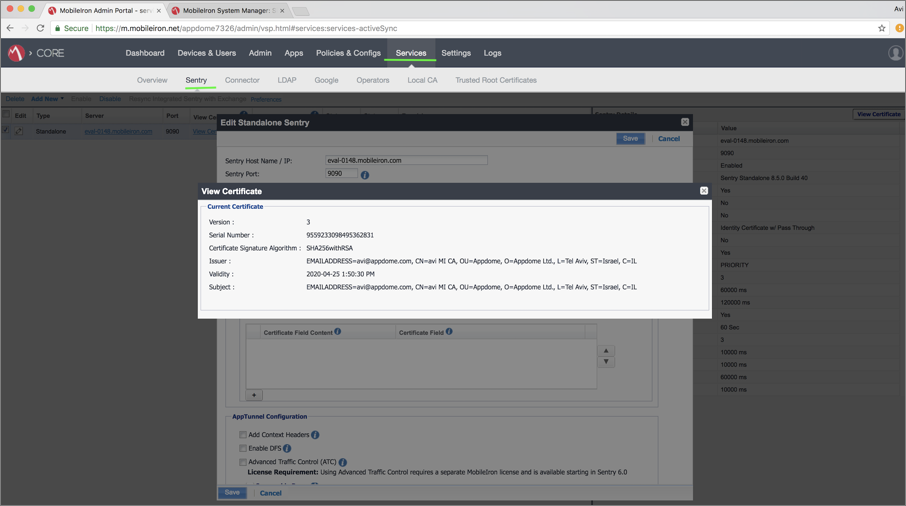Click the Certificate Field Content info icon
The height and width of the screenshot is (506, 906).
click(337, 332)
